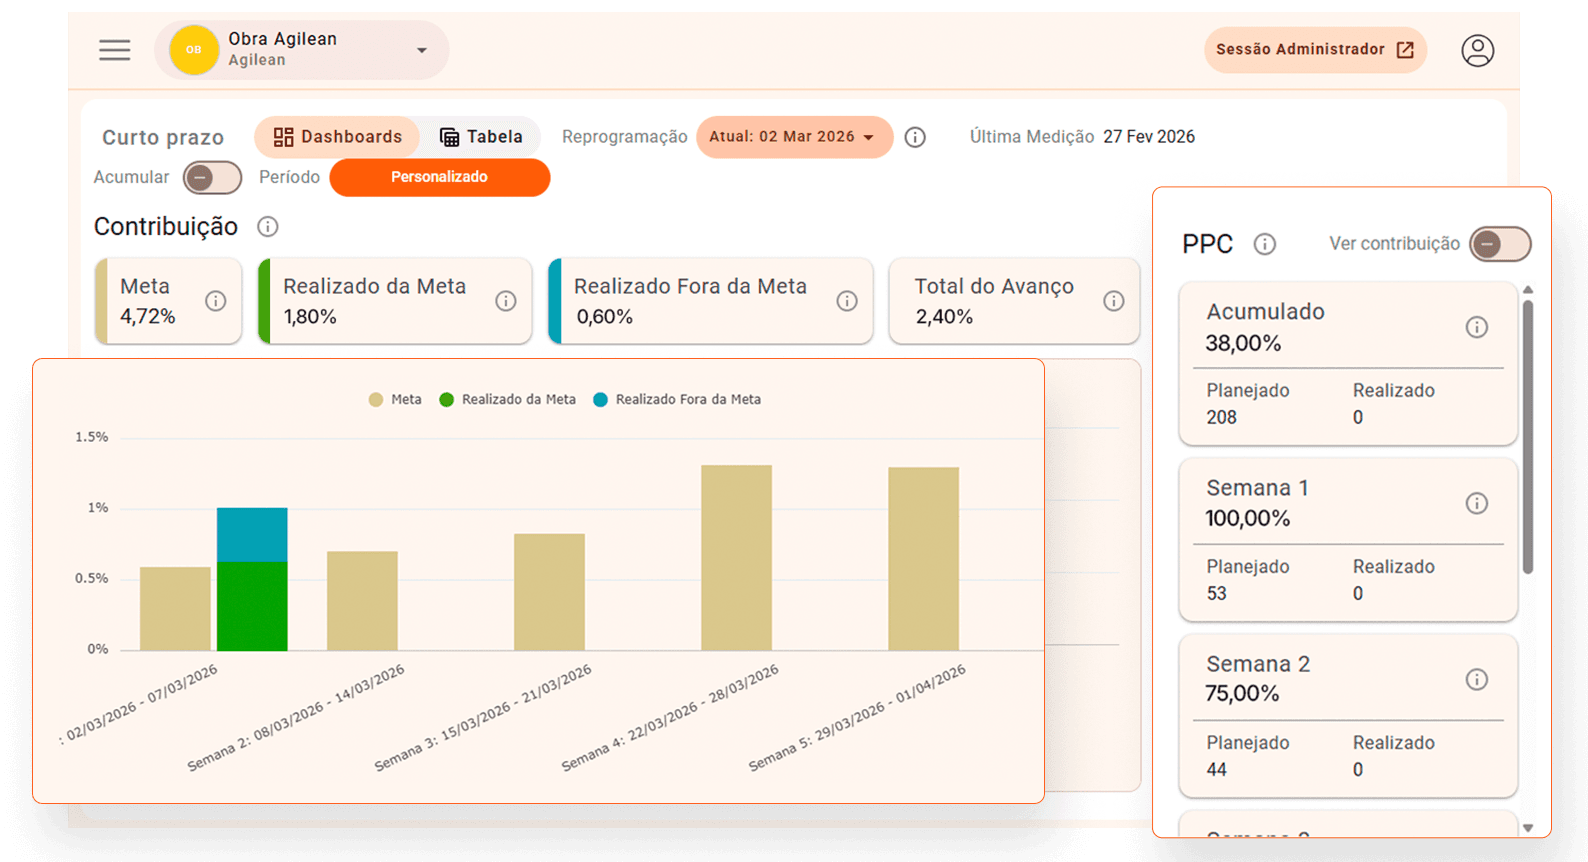1588x862 pixels.
Task: Click the Semana 3 Meta bar
Action: click(x=549, y=592)
